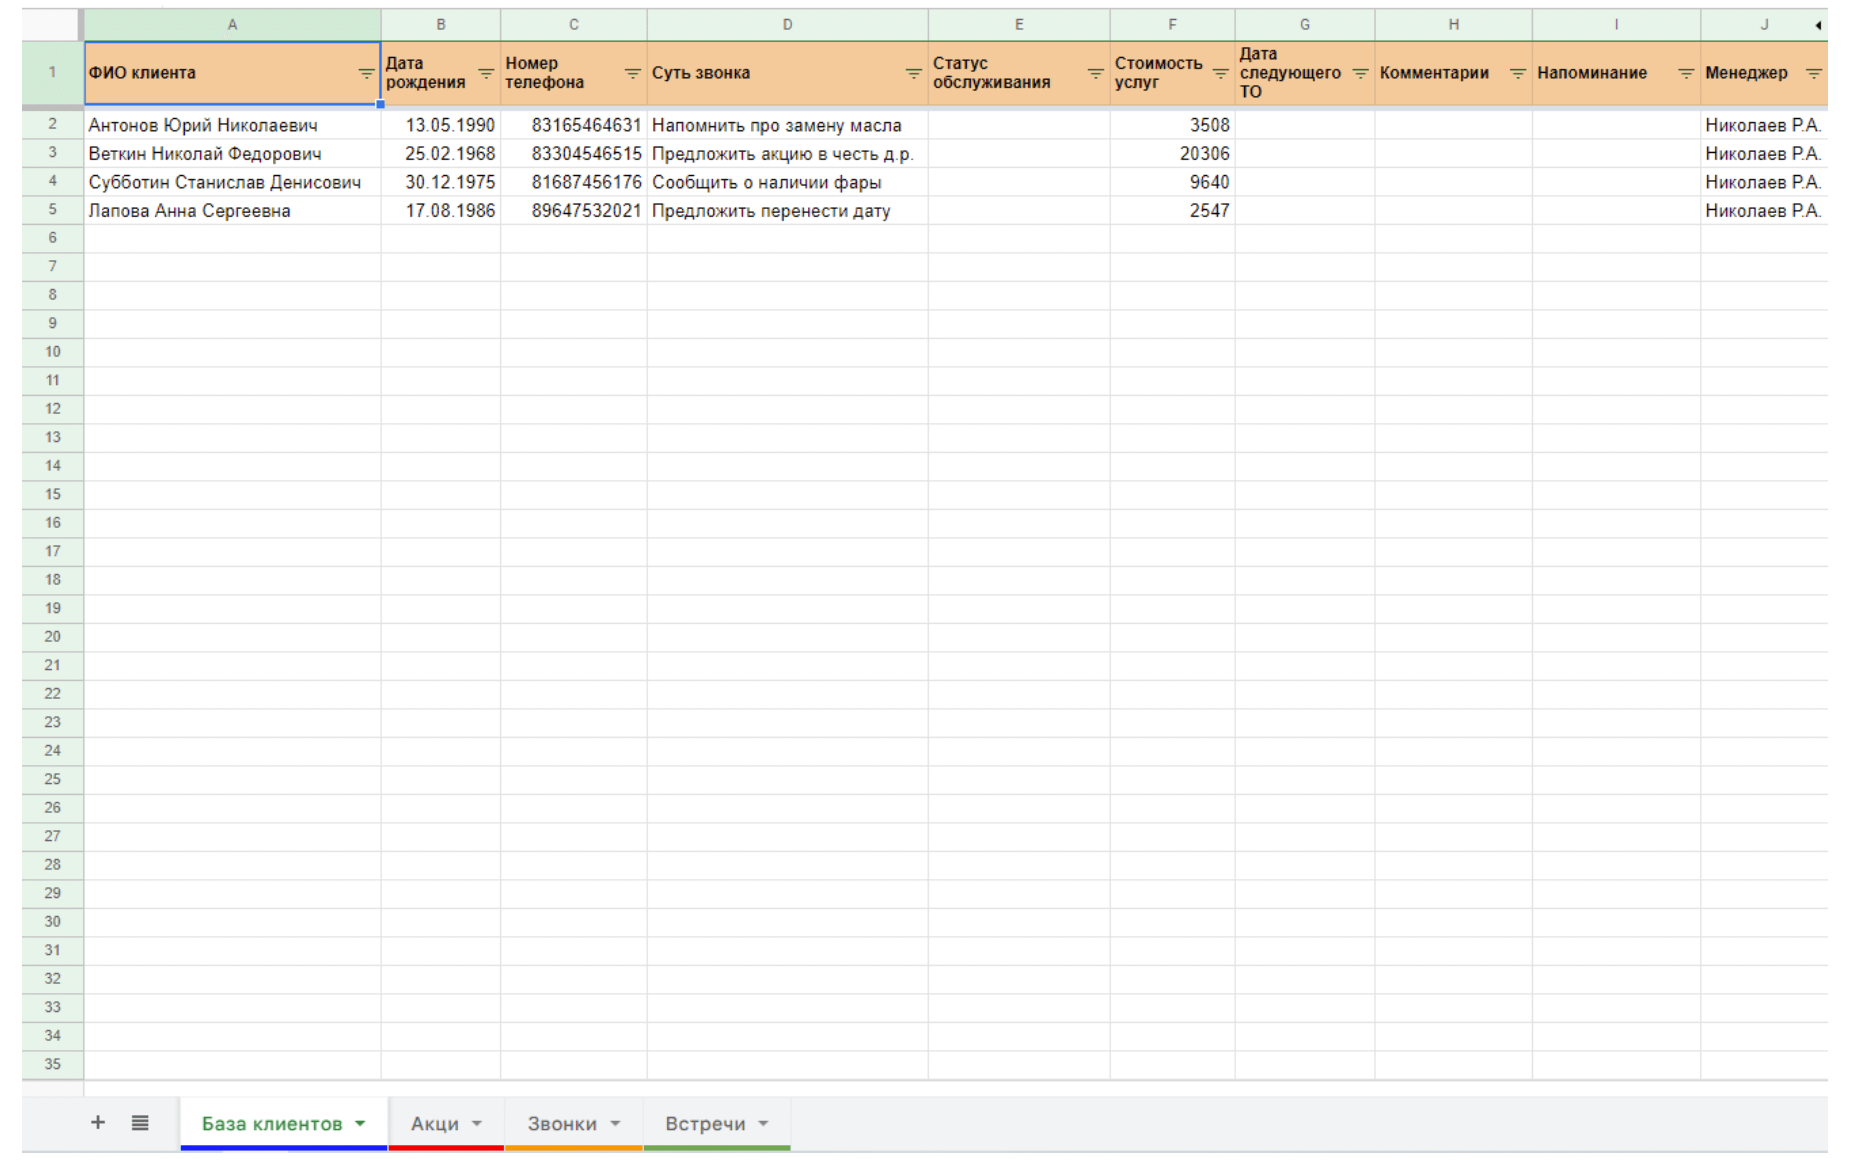Screen dimensions: 1850x1160
Task: Switch to the Звонки sheet tab
Action: [x=562, y=1123]
